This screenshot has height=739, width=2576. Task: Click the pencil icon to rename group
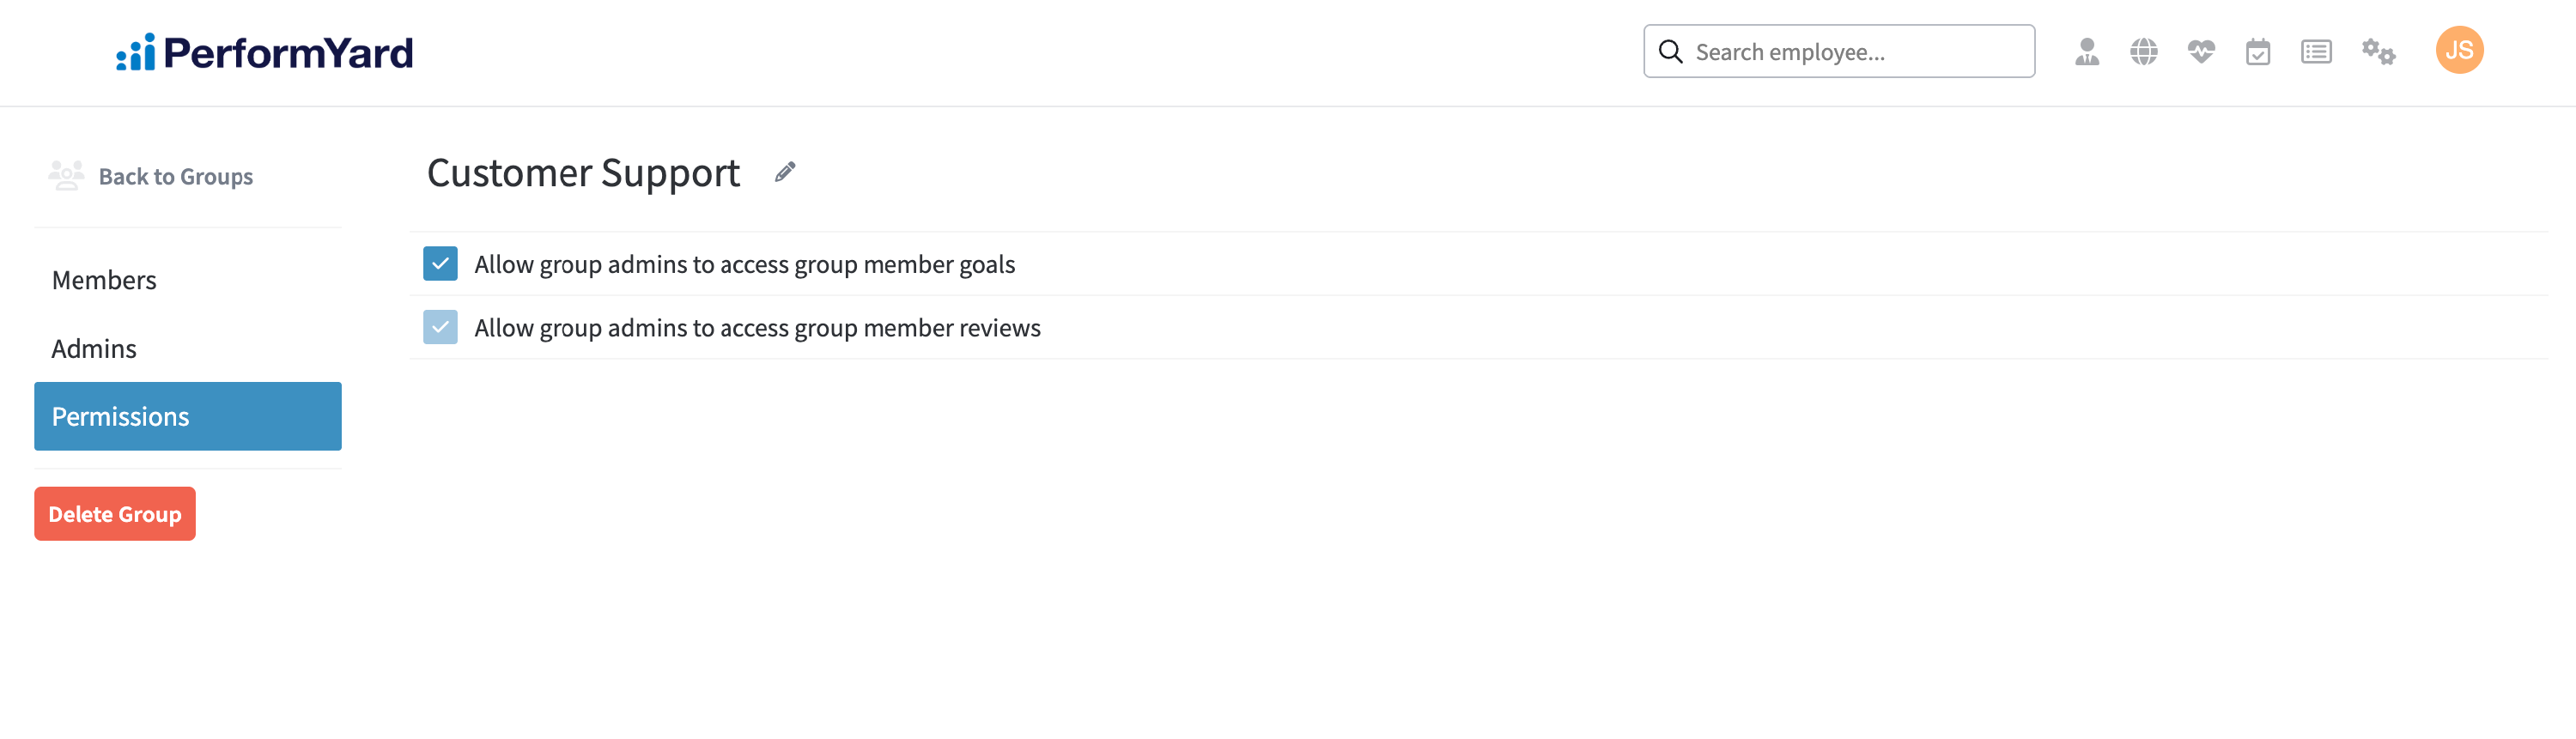785,172
